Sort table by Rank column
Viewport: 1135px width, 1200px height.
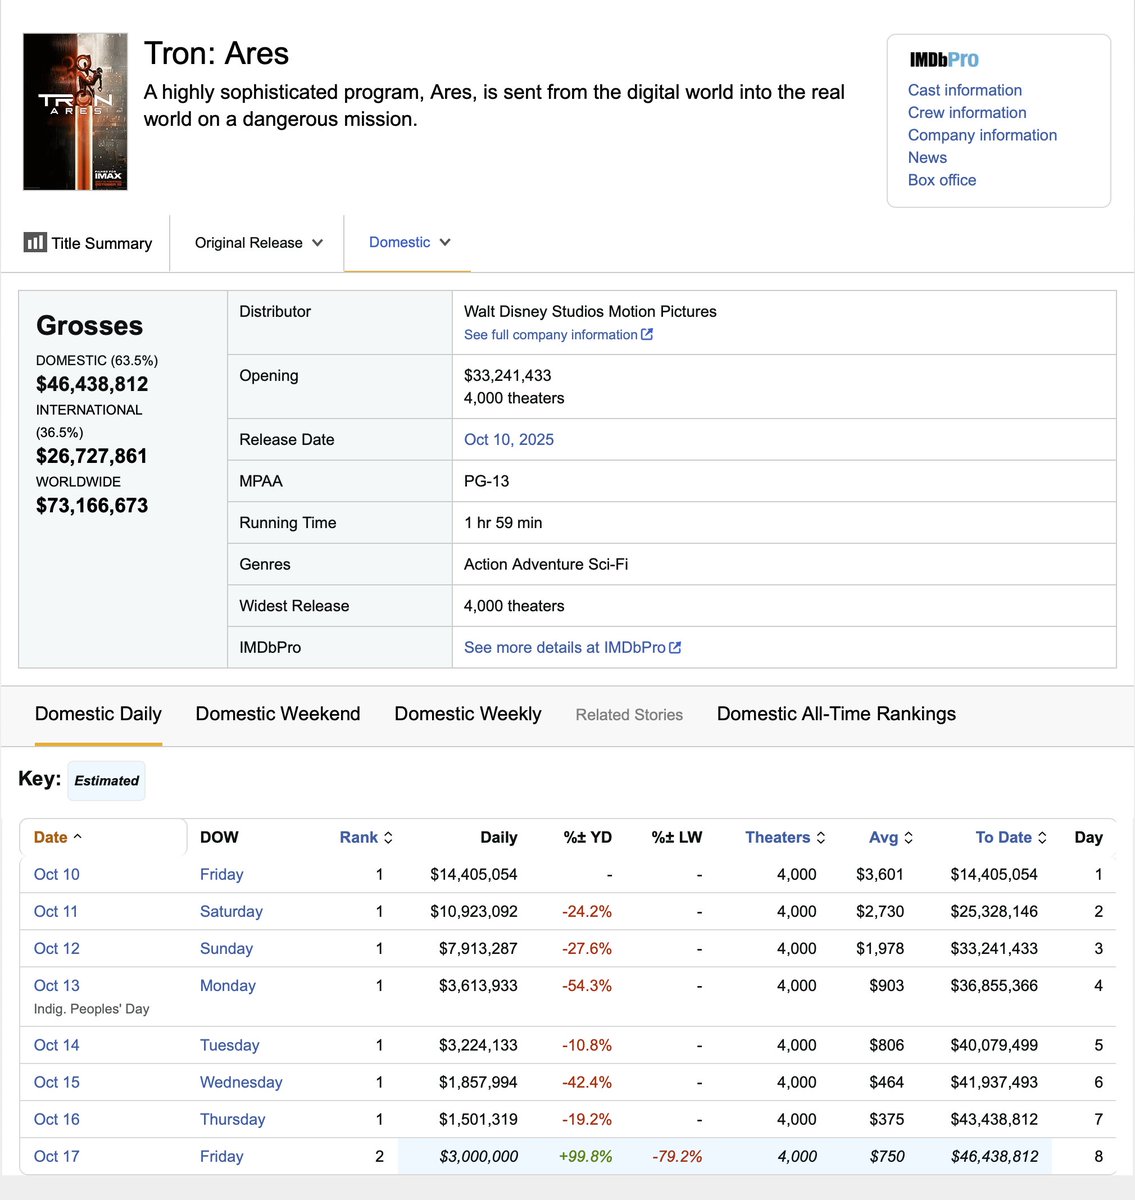point(366,837)
